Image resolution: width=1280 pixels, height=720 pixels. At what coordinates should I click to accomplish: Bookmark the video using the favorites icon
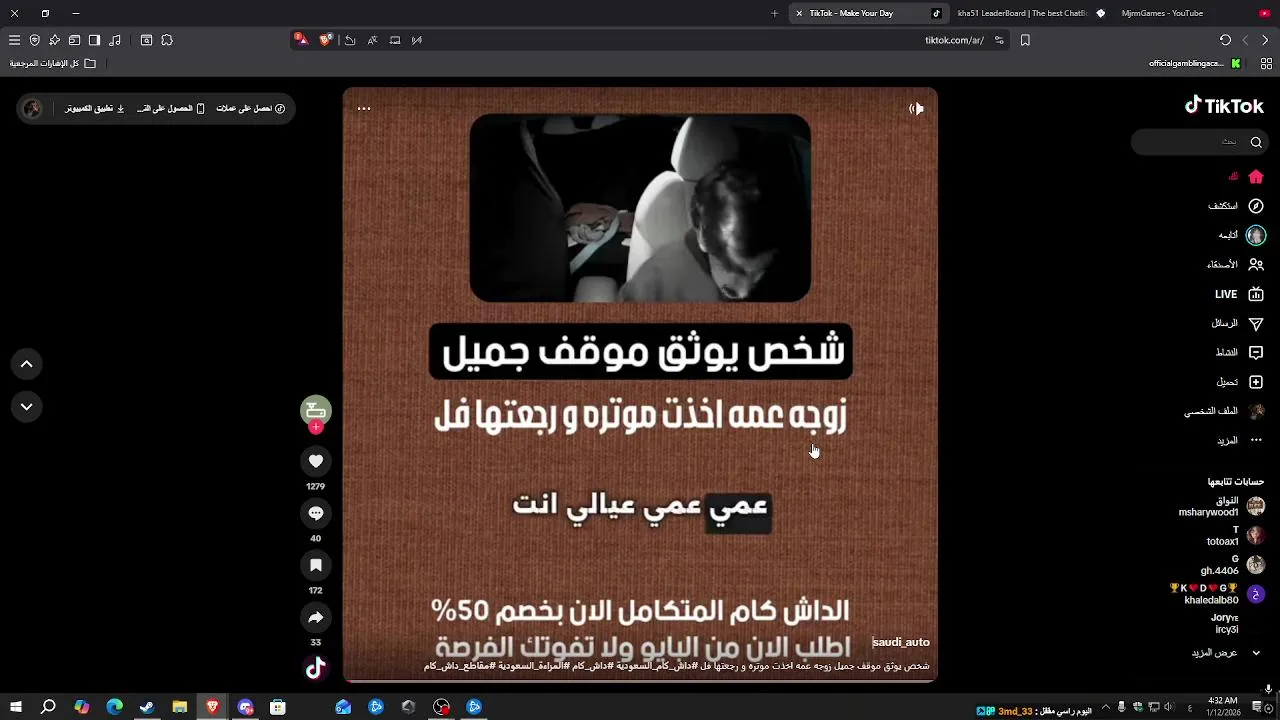pyautogui.click(x=316, y=565)
